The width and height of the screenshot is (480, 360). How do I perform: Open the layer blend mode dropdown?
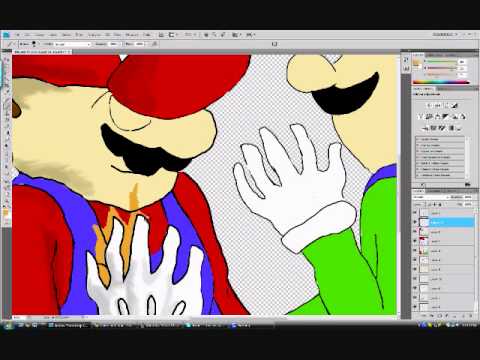[431, 197]
